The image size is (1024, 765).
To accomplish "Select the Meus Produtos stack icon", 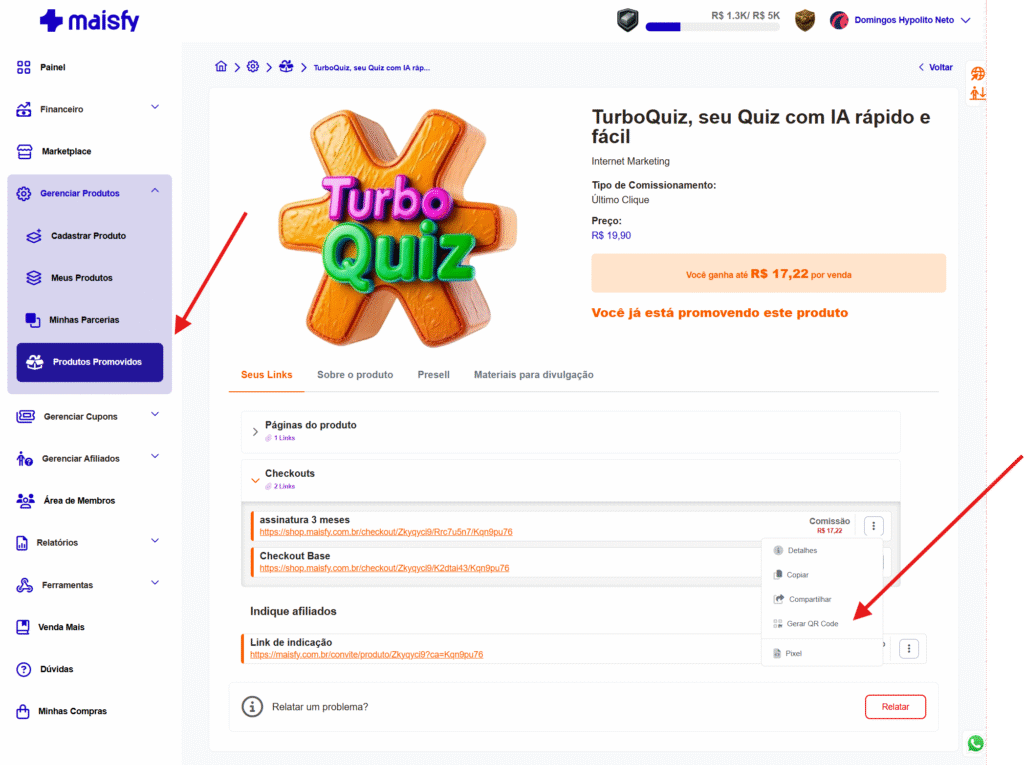I will coord(34,278).
